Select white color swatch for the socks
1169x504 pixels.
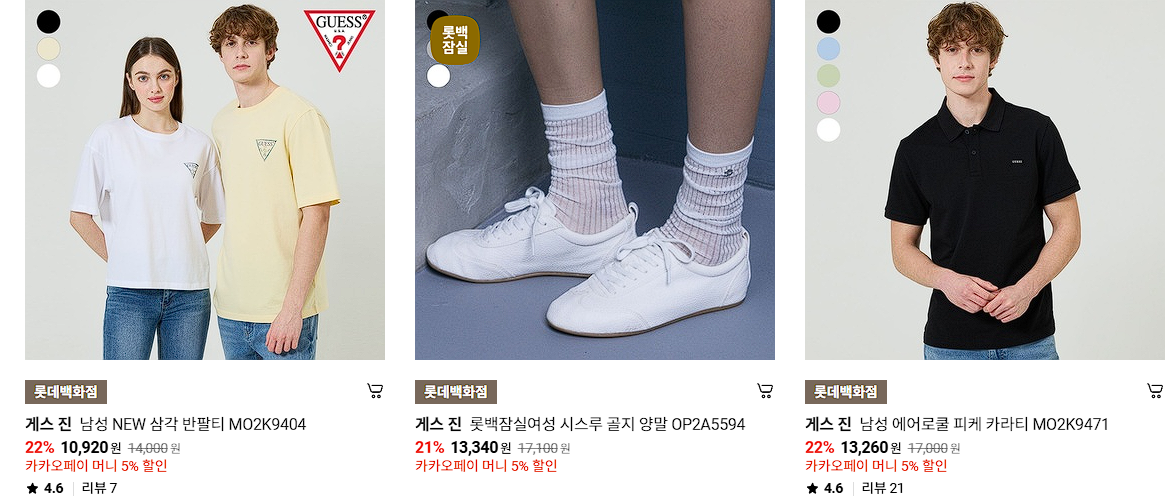438,76
